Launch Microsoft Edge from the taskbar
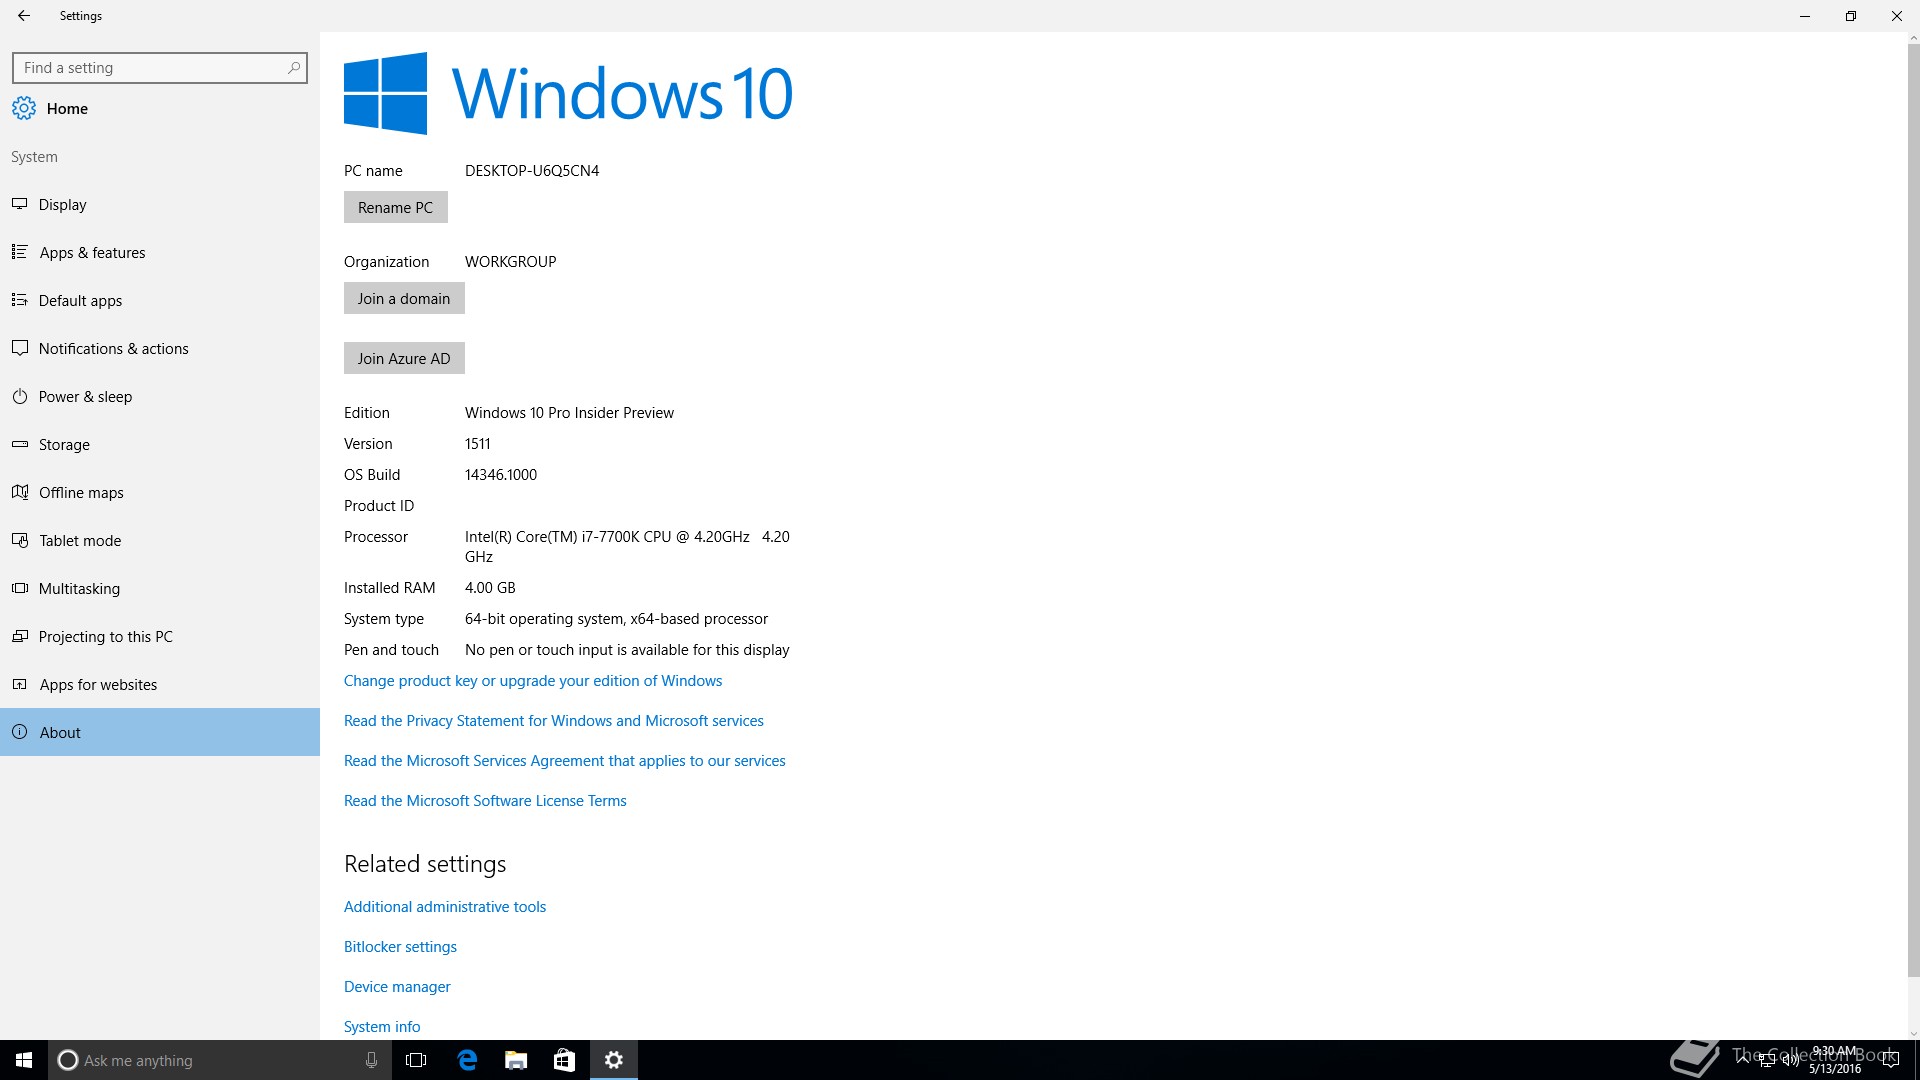Image resolution: width=1920 pixels, height=1080 pixels. [466, 1060]
